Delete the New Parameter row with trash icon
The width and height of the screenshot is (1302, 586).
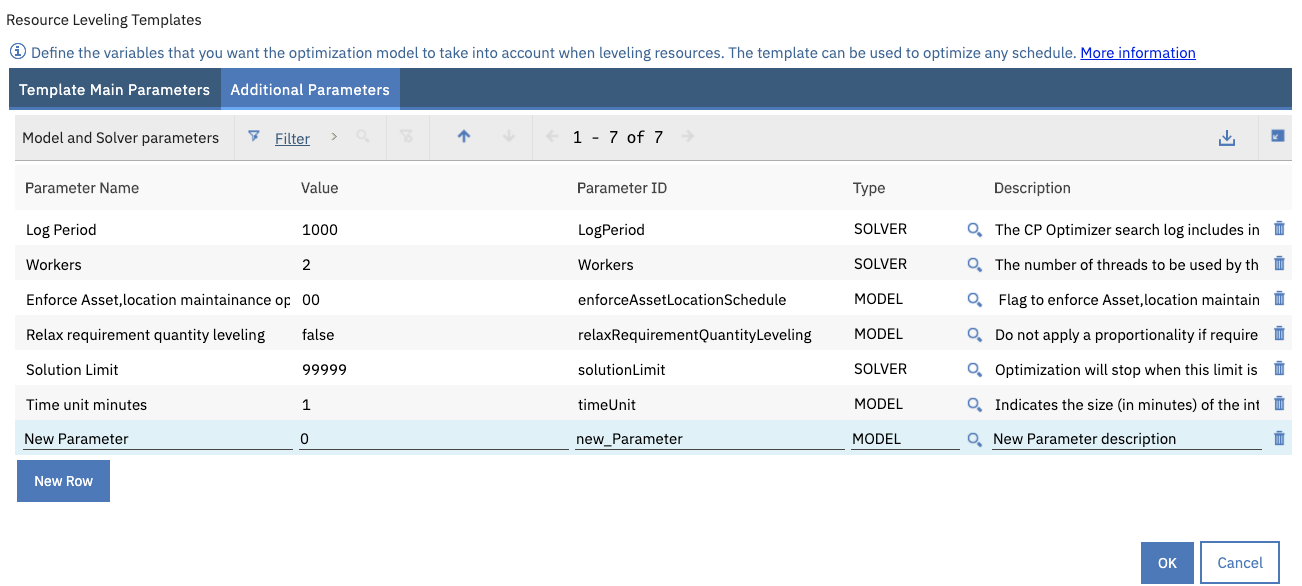pyautogui.click(x=1279, y=438)
